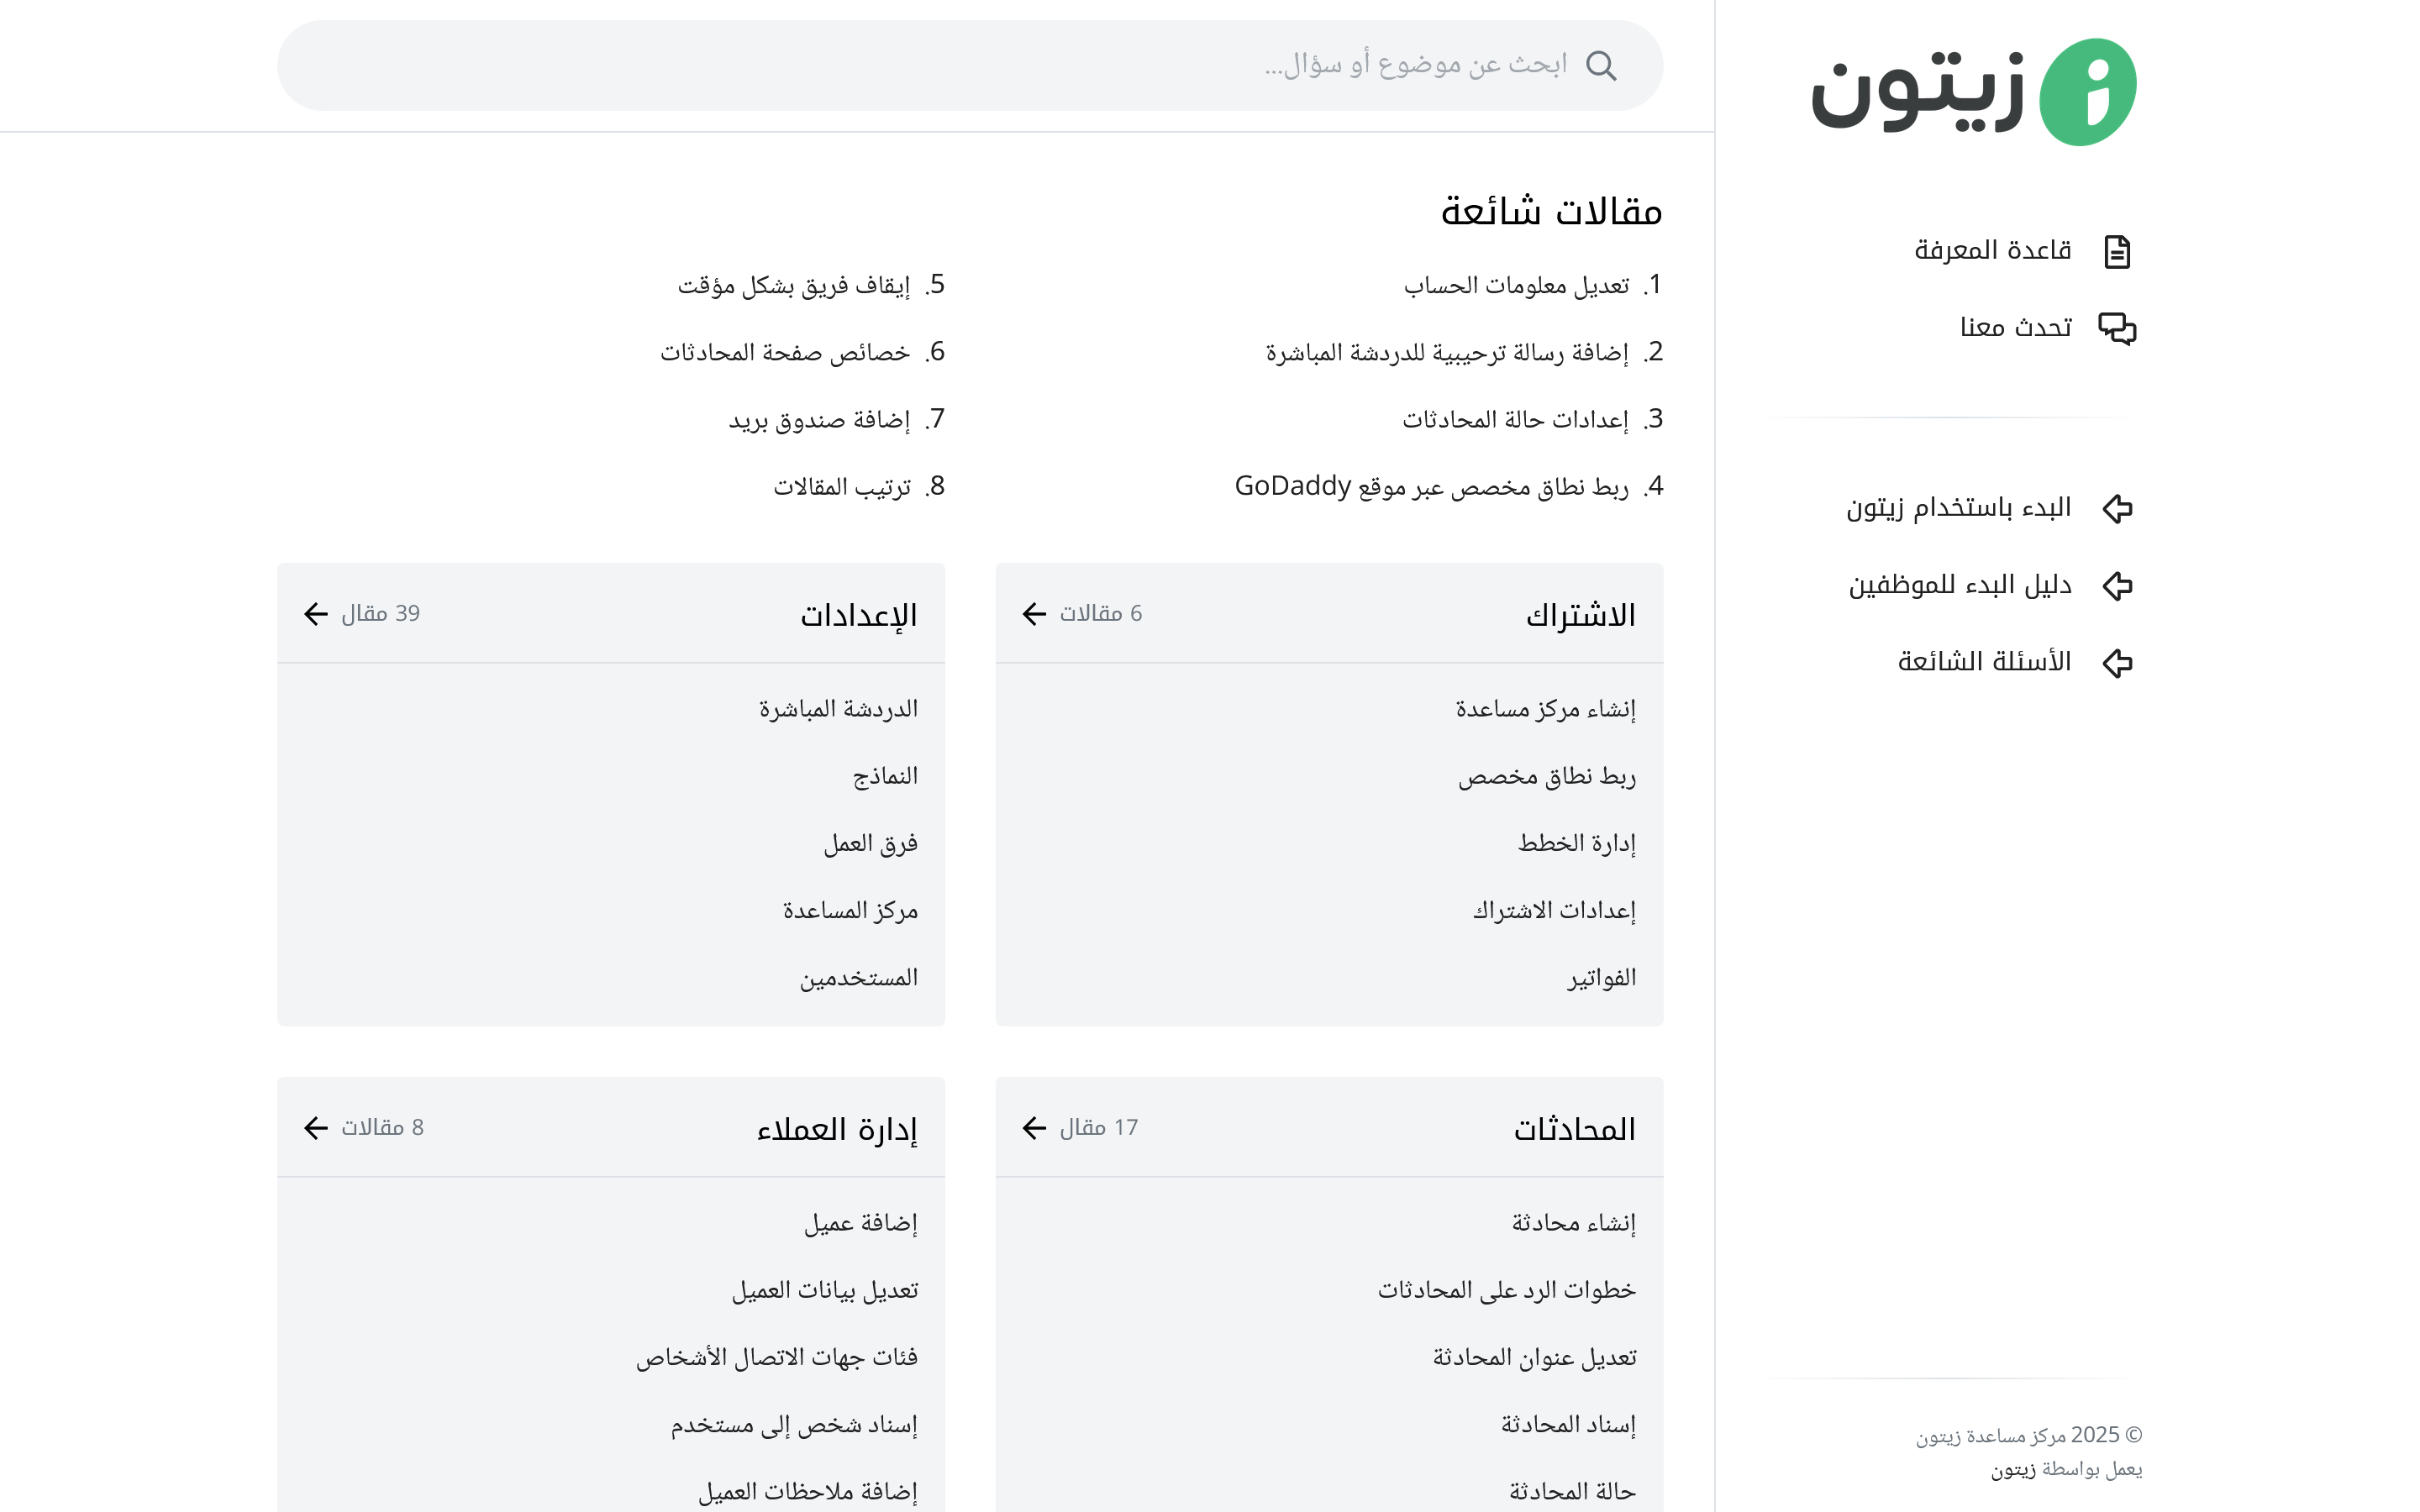Click the search magnifier icon
The image size is (2420, 1512).
1601,66
